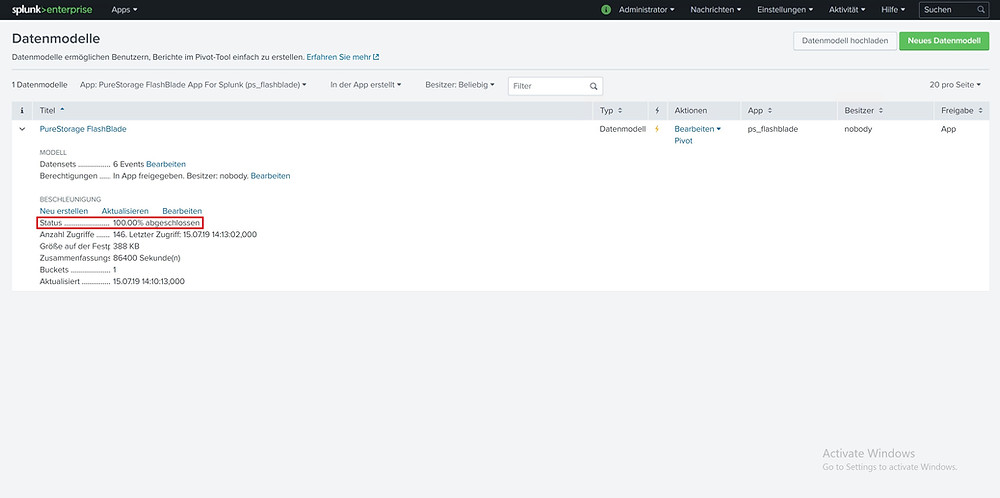Open the 20 pro Seite dropdown
1000x498 pixels.
coord(955,84)
